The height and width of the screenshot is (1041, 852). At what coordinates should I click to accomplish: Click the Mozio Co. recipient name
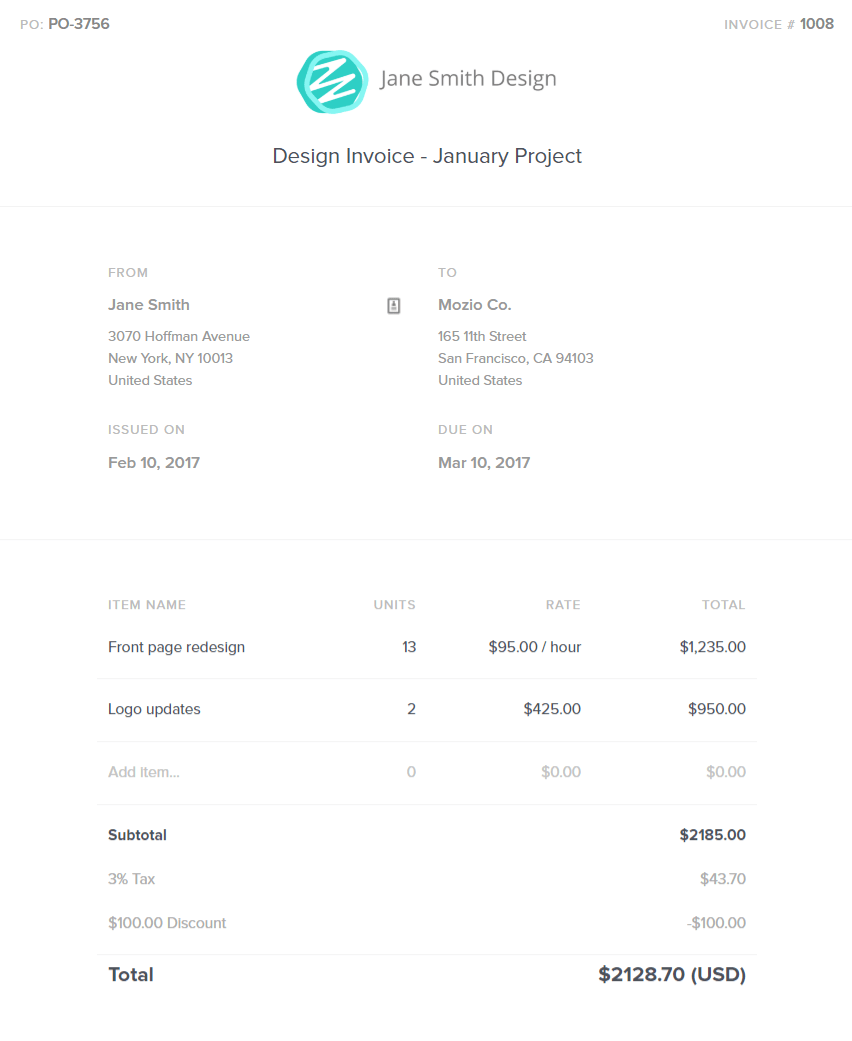click(x=475, y=305)
